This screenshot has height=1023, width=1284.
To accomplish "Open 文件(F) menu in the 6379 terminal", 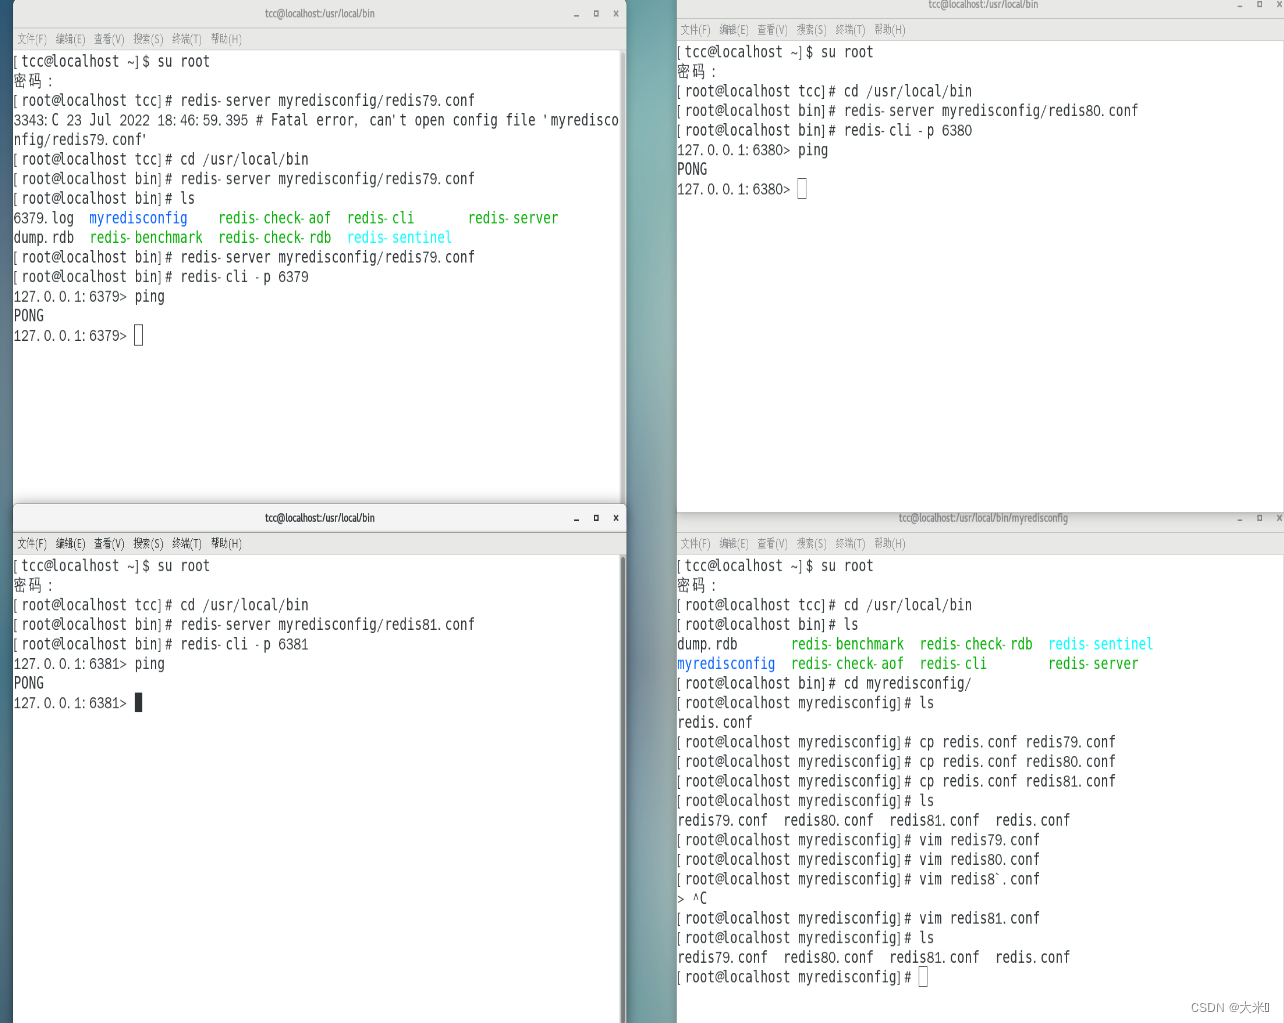I will coord(32,39).
